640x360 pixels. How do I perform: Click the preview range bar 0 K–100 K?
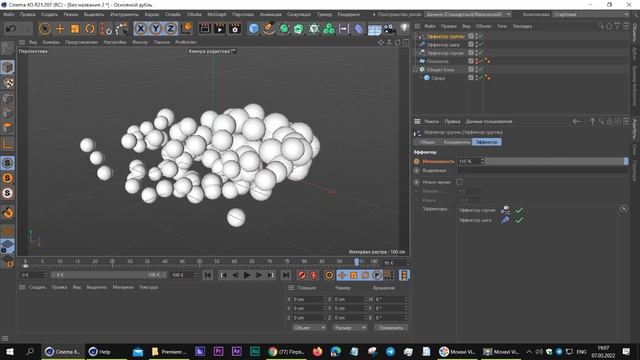[109, 275]
